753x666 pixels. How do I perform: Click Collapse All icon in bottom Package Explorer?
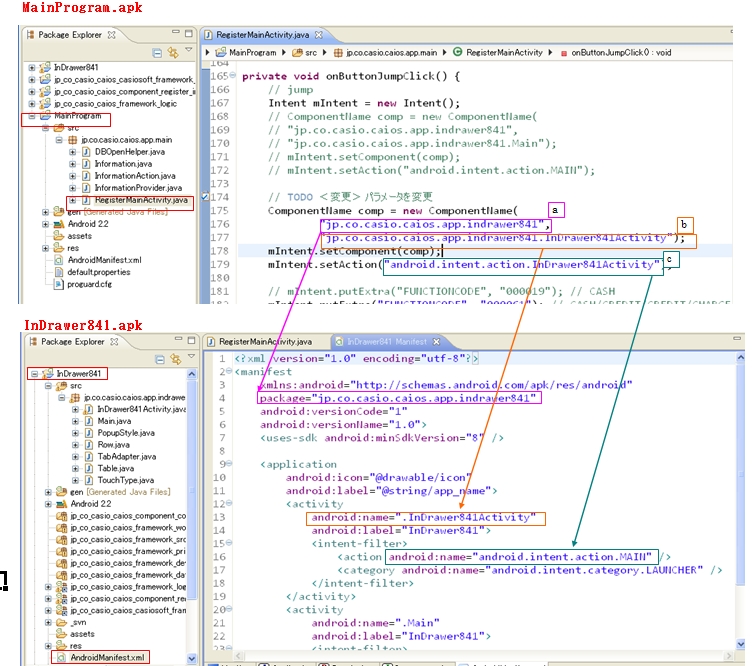click(x=159, y=358)
